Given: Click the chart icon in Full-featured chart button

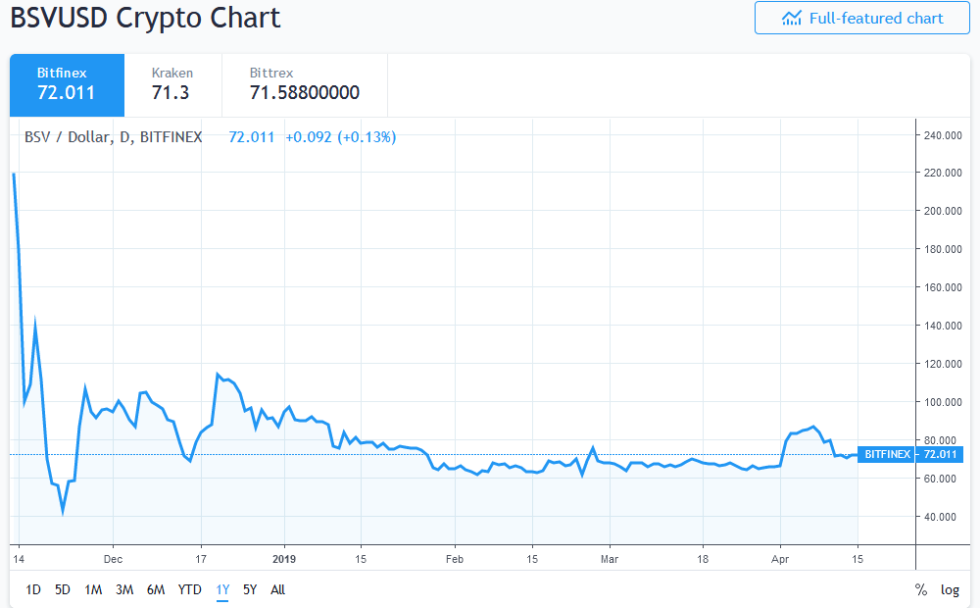Looking at the screenshot, I should click(794, 17).
